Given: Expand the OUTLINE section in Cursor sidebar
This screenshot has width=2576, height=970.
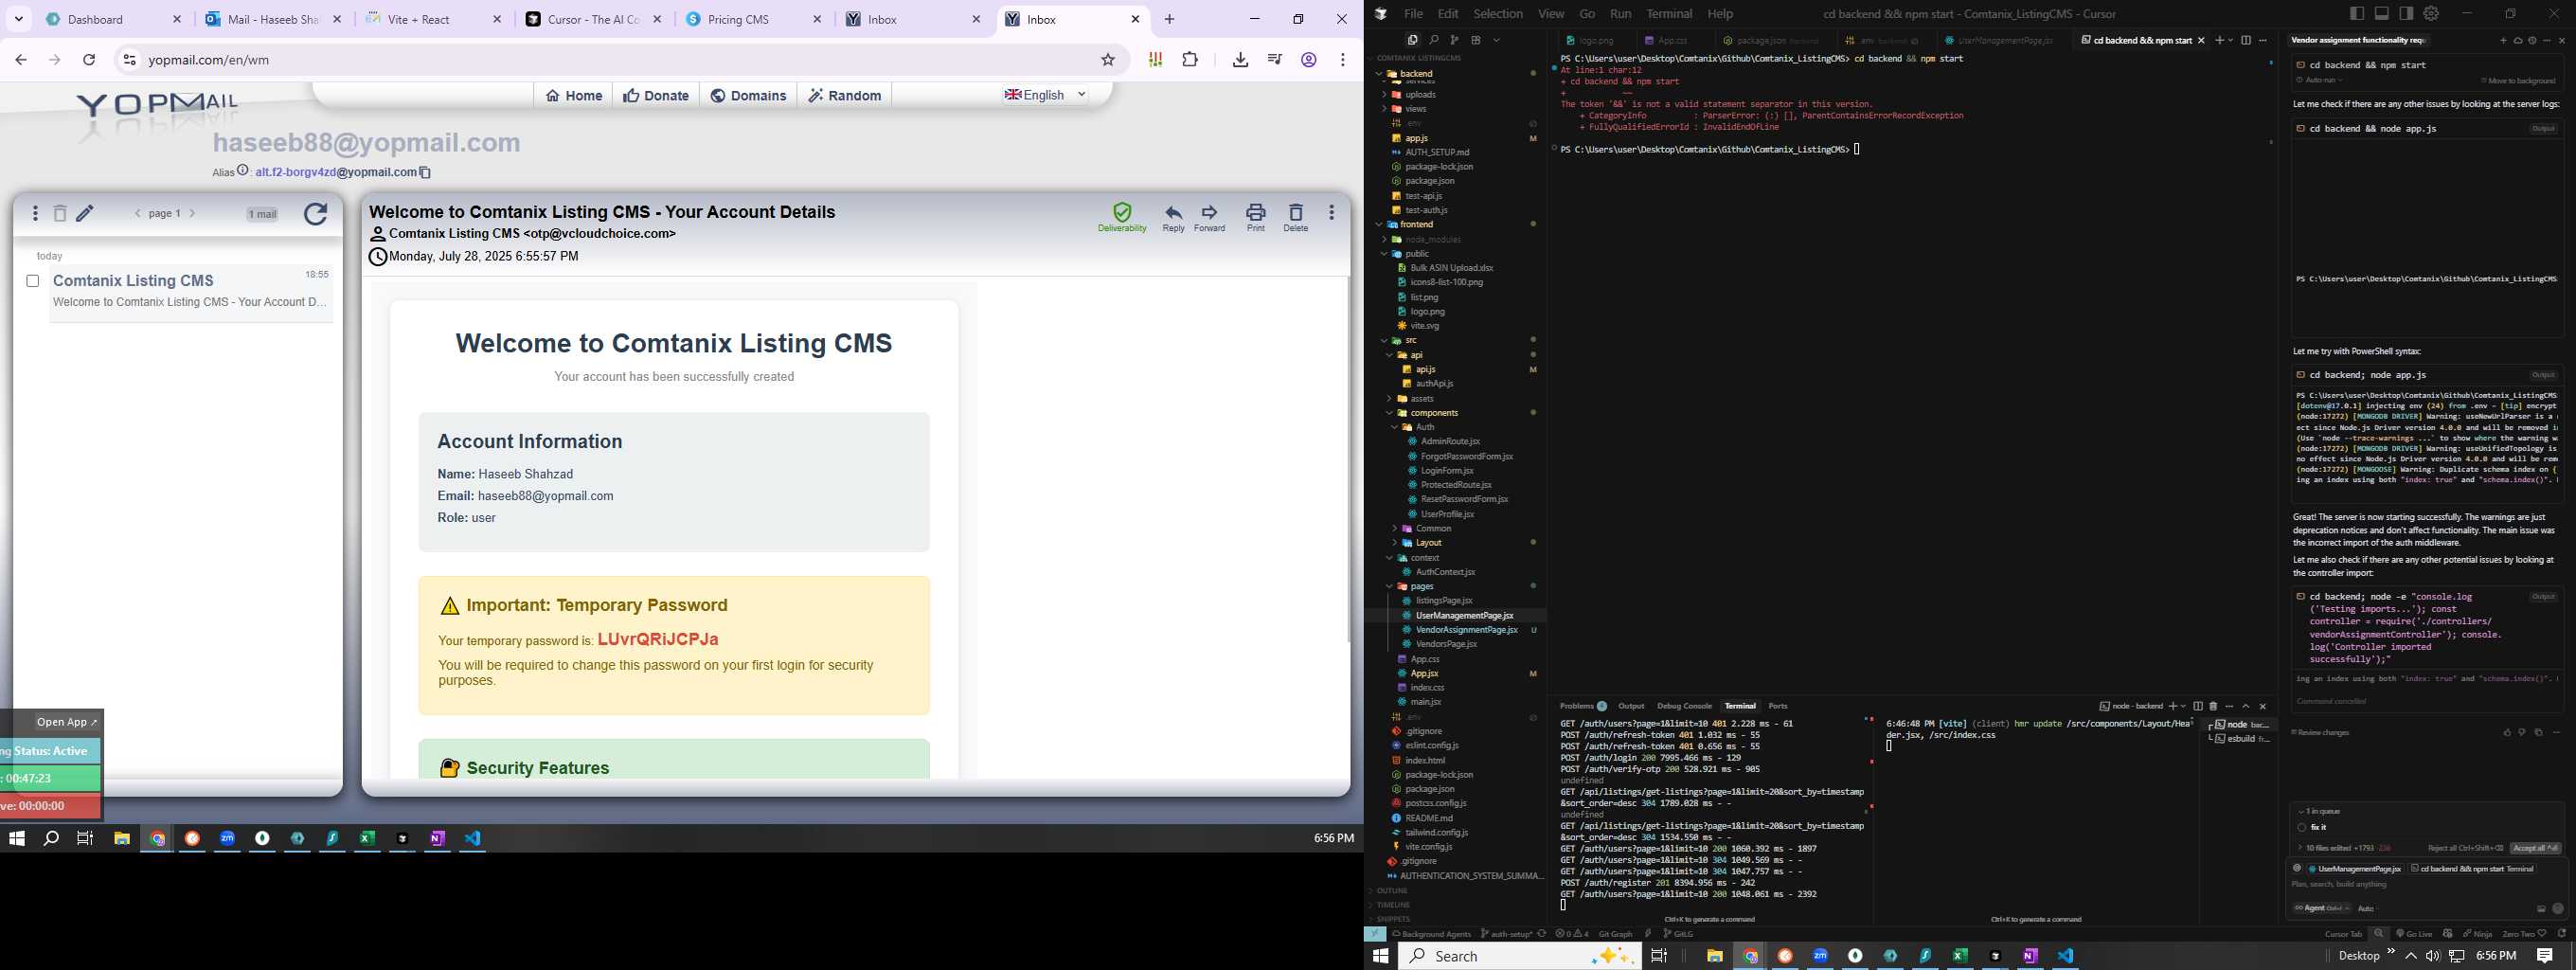Looking at the screenshot, I should tap(1392, 891).
